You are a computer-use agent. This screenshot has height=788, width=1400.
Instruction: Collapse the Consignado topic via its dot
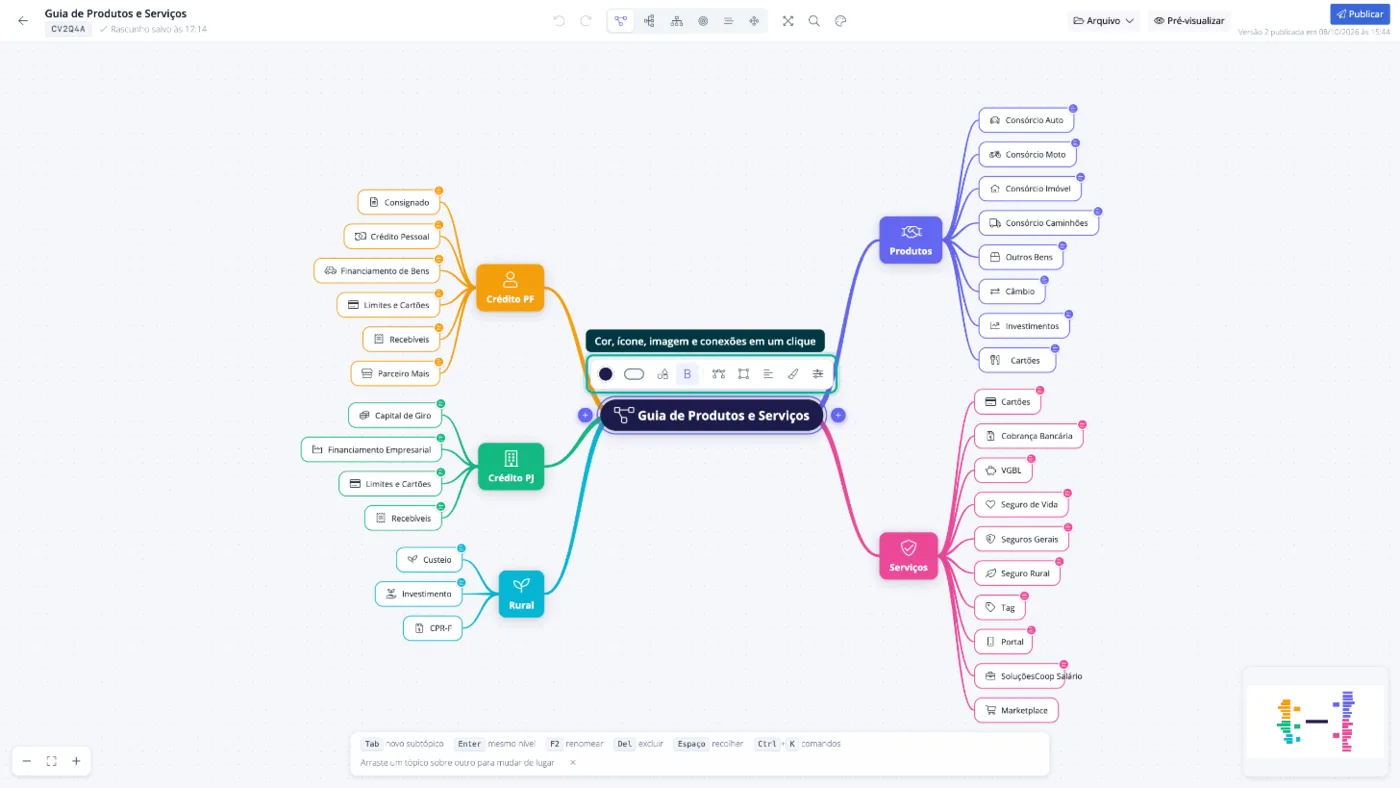click(439, 190)
